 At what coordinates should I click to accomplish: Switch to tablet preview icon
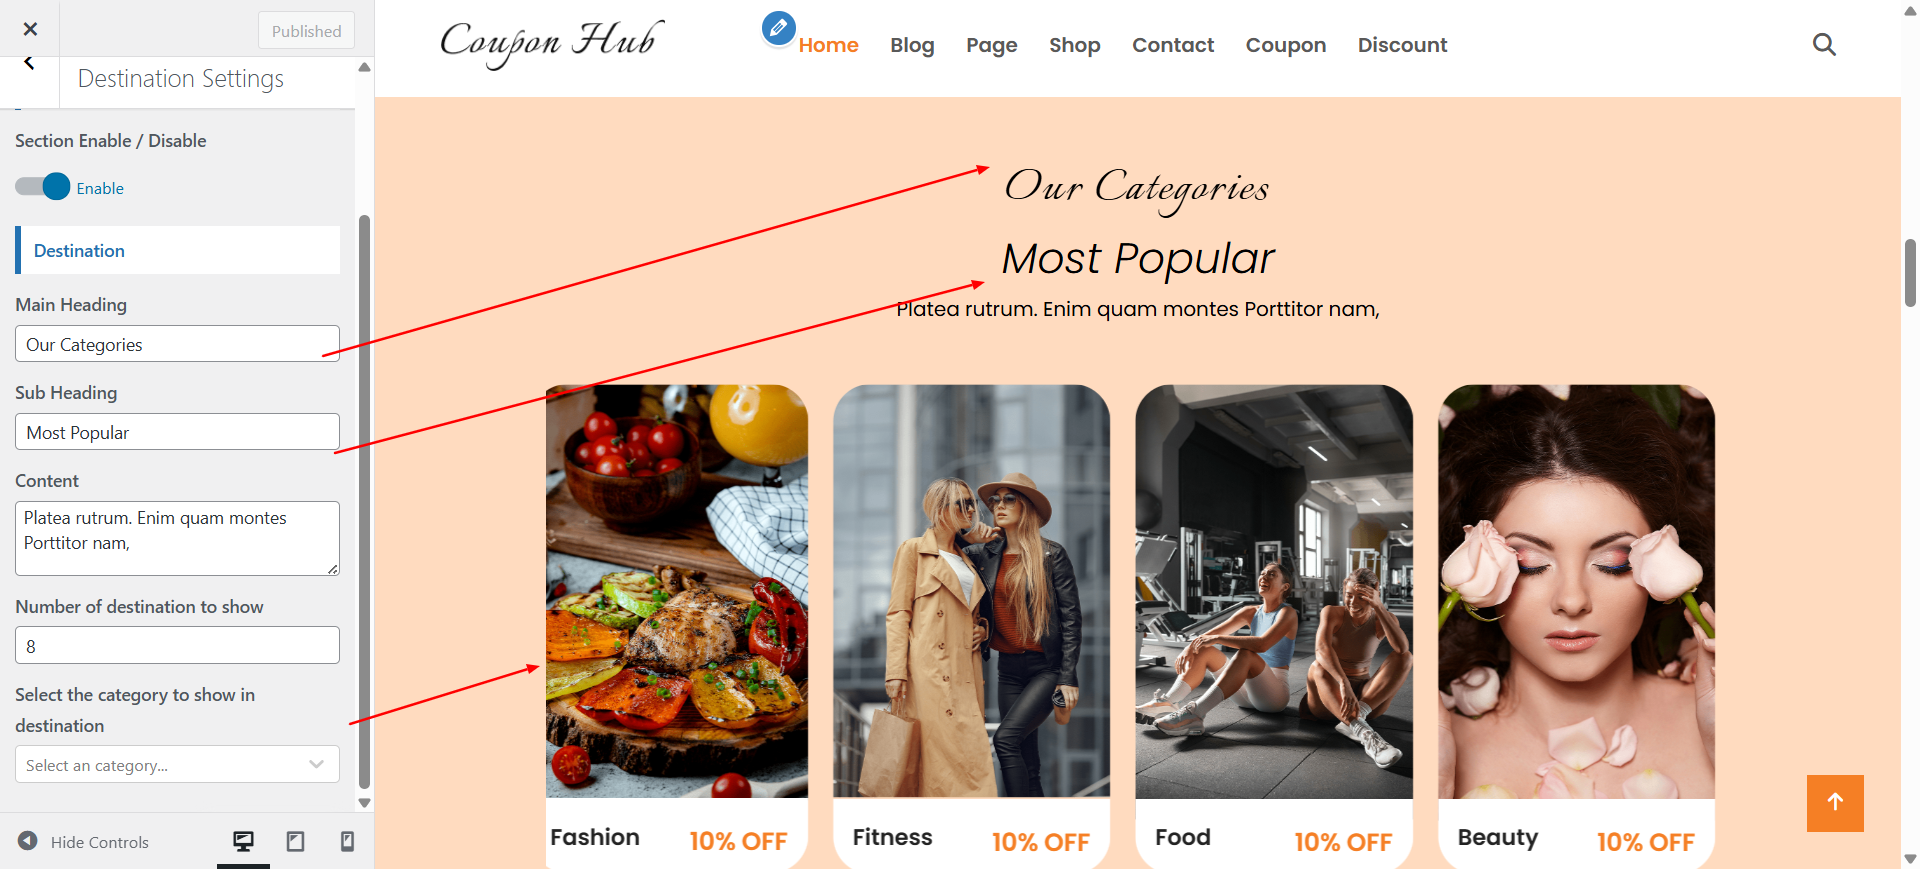[295, 841]
